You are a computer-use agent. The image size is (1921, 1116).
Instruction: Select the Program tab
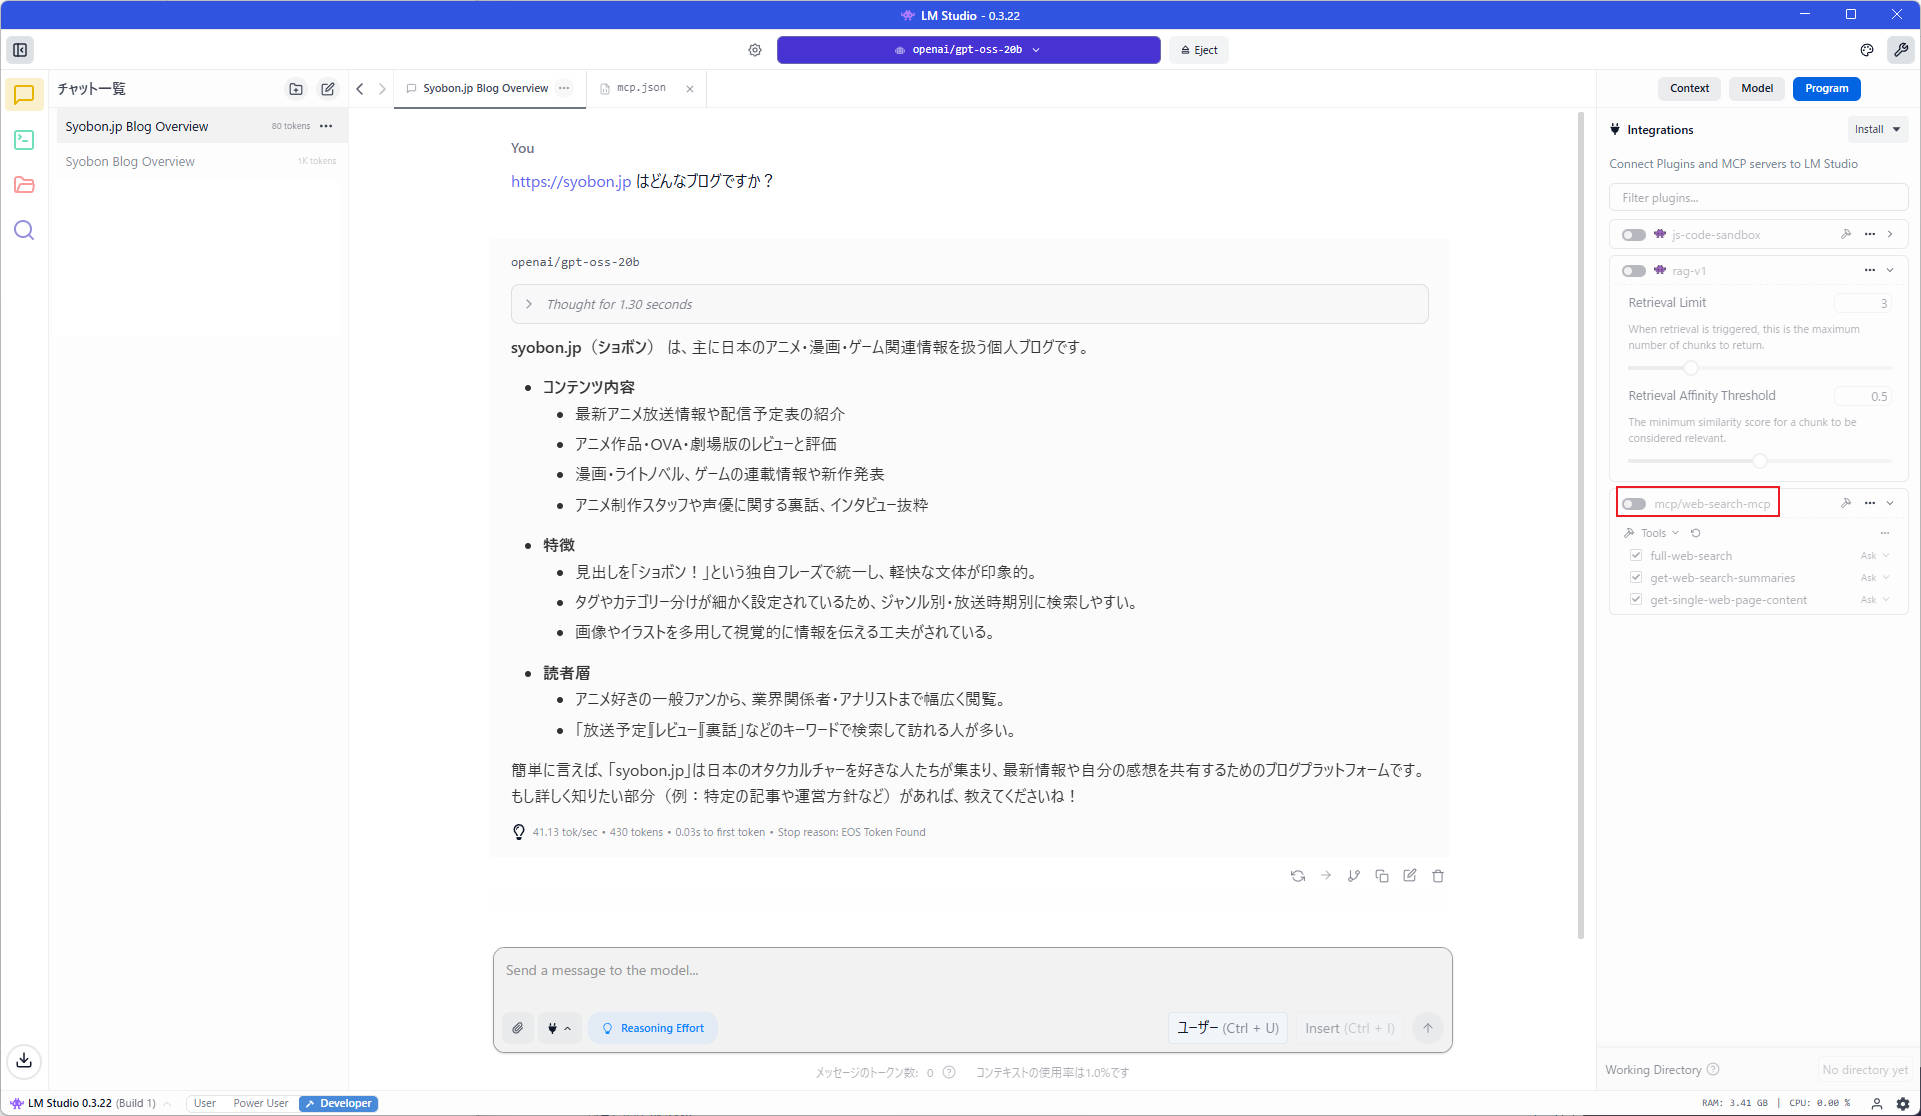click(x=1826, y=89)
